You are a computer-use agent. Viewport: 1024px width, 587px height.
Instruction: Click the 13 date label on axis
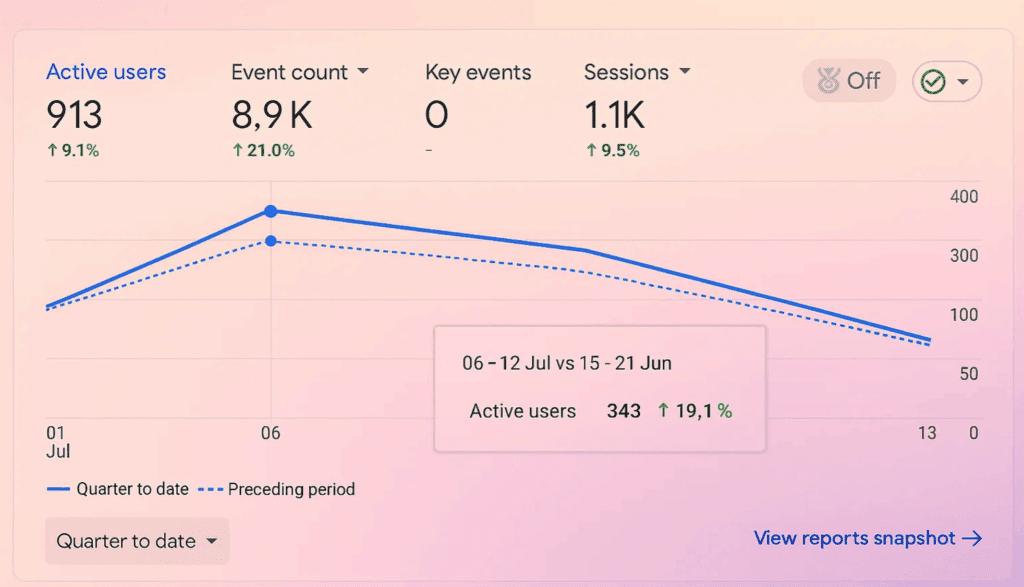click(927, 433)
